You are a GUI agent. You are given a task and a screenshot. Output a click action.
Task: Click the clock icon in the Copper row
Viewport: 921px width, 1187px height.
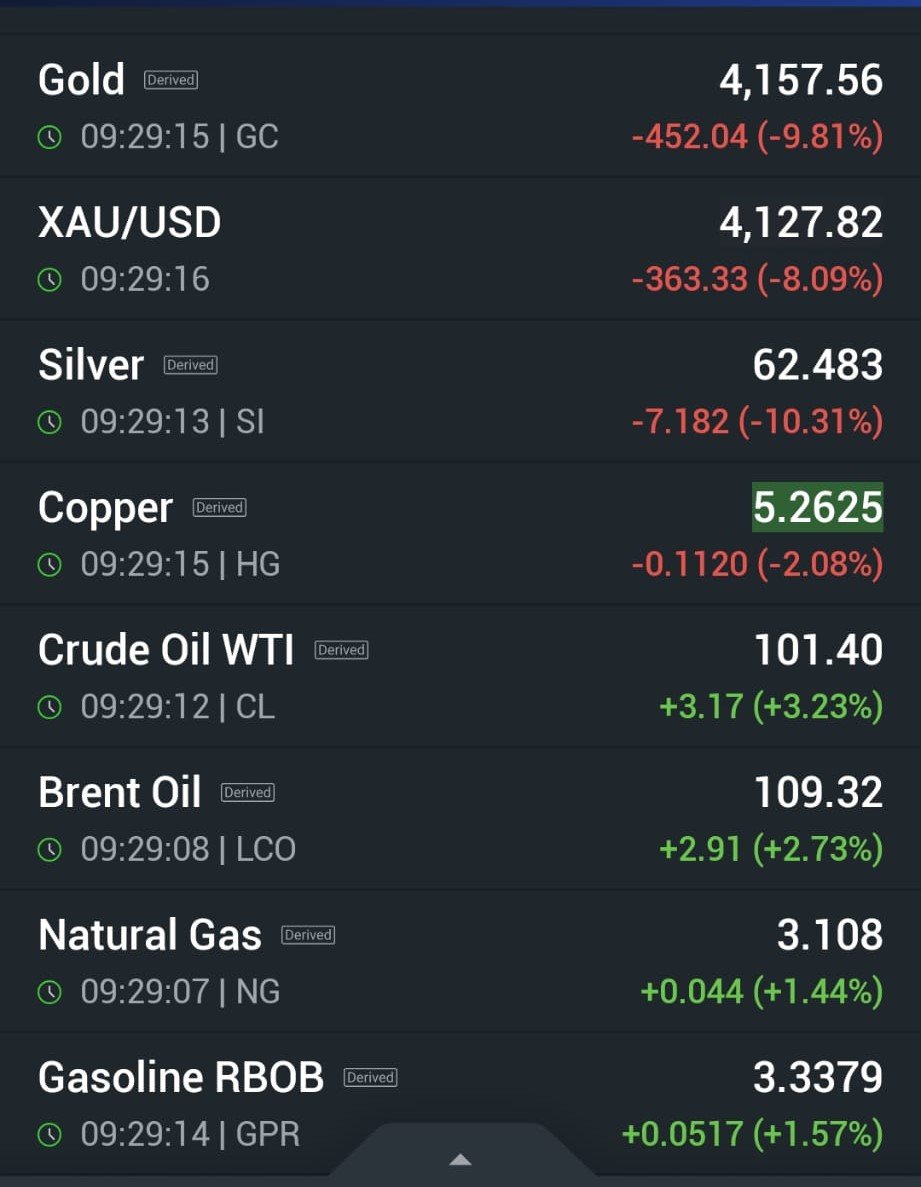[x=49, y=565]
